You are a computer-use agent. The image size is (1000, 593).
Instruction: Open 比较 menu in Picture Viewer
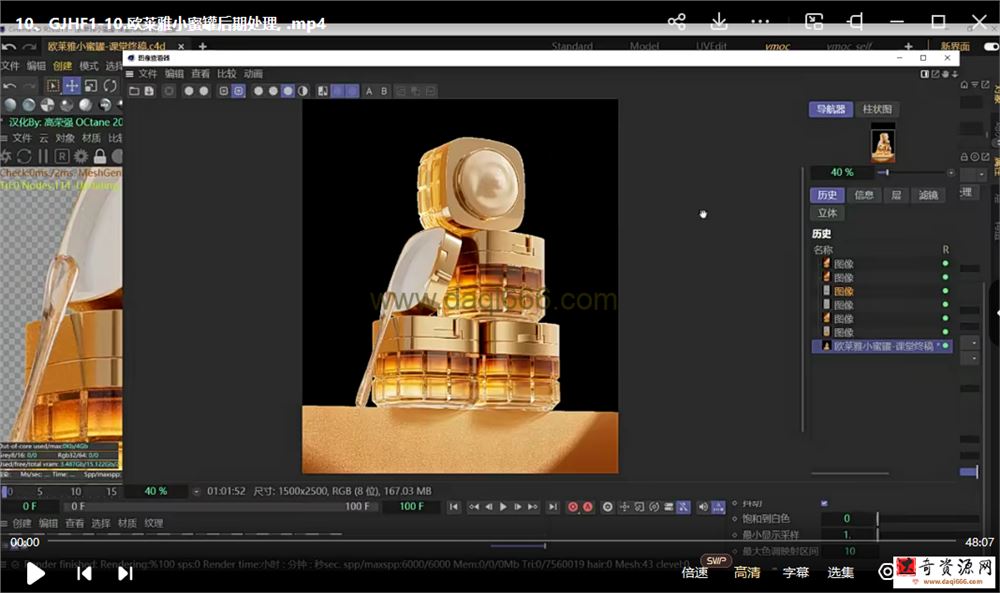[x=226, y=74]
